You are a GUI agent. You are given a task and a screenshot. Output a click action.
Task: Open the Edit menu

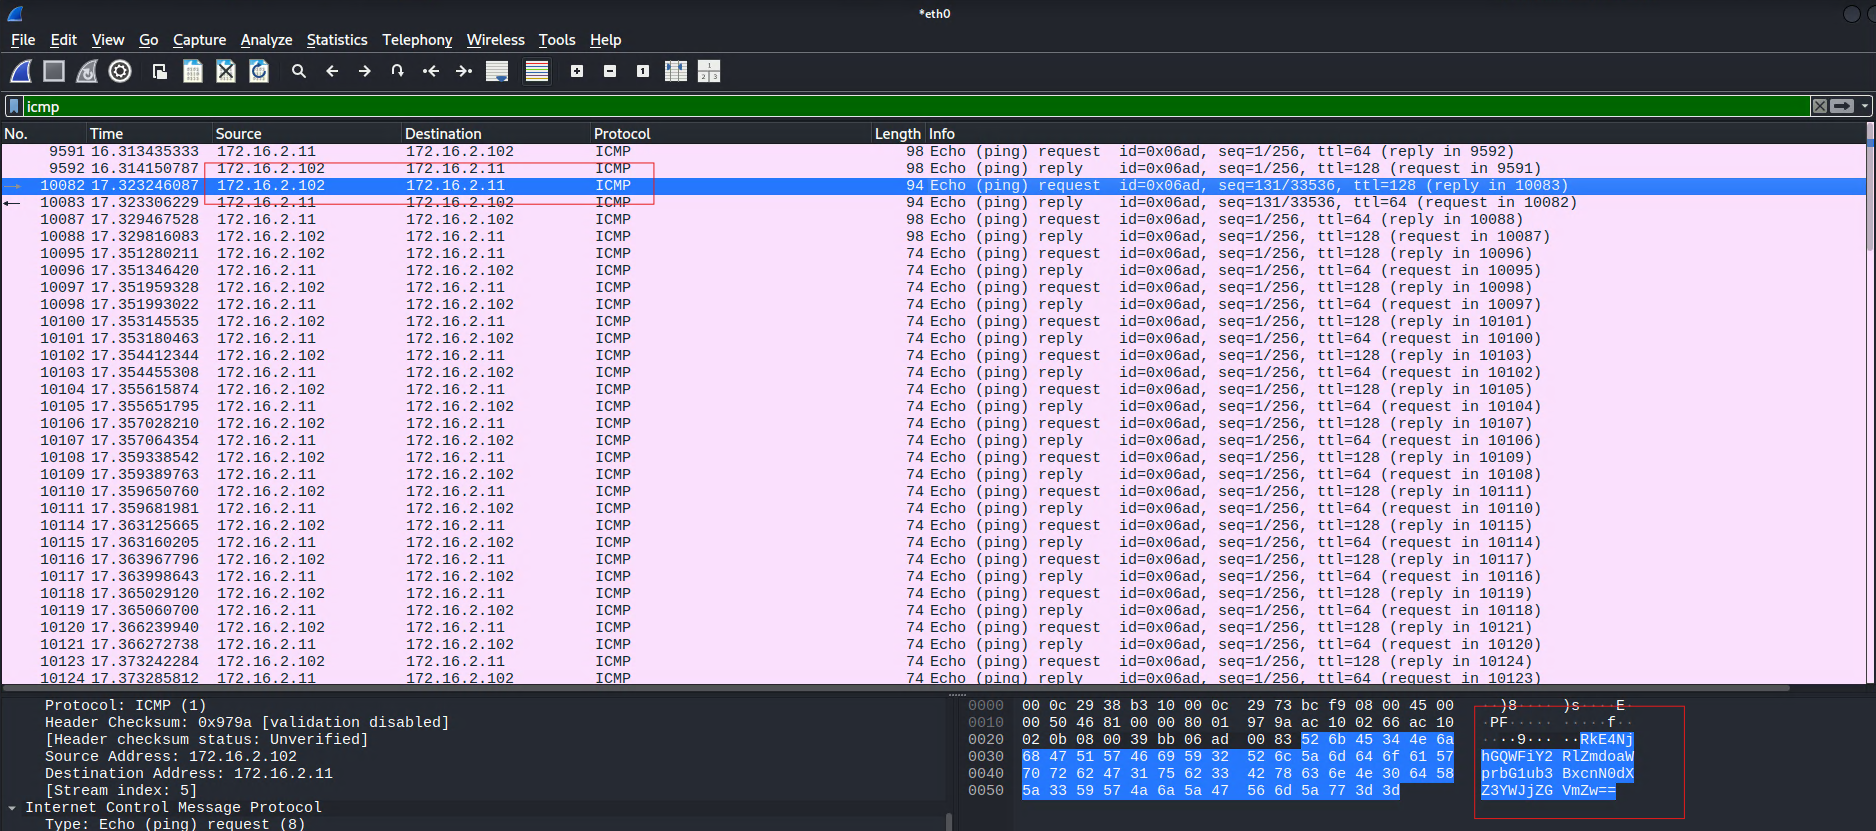point(64,40)
